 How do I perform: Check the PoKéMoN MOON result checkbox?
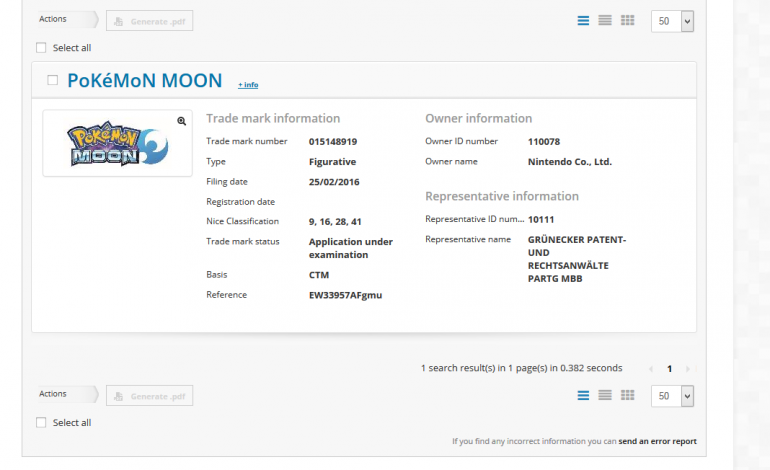click(x=52, y=80)
